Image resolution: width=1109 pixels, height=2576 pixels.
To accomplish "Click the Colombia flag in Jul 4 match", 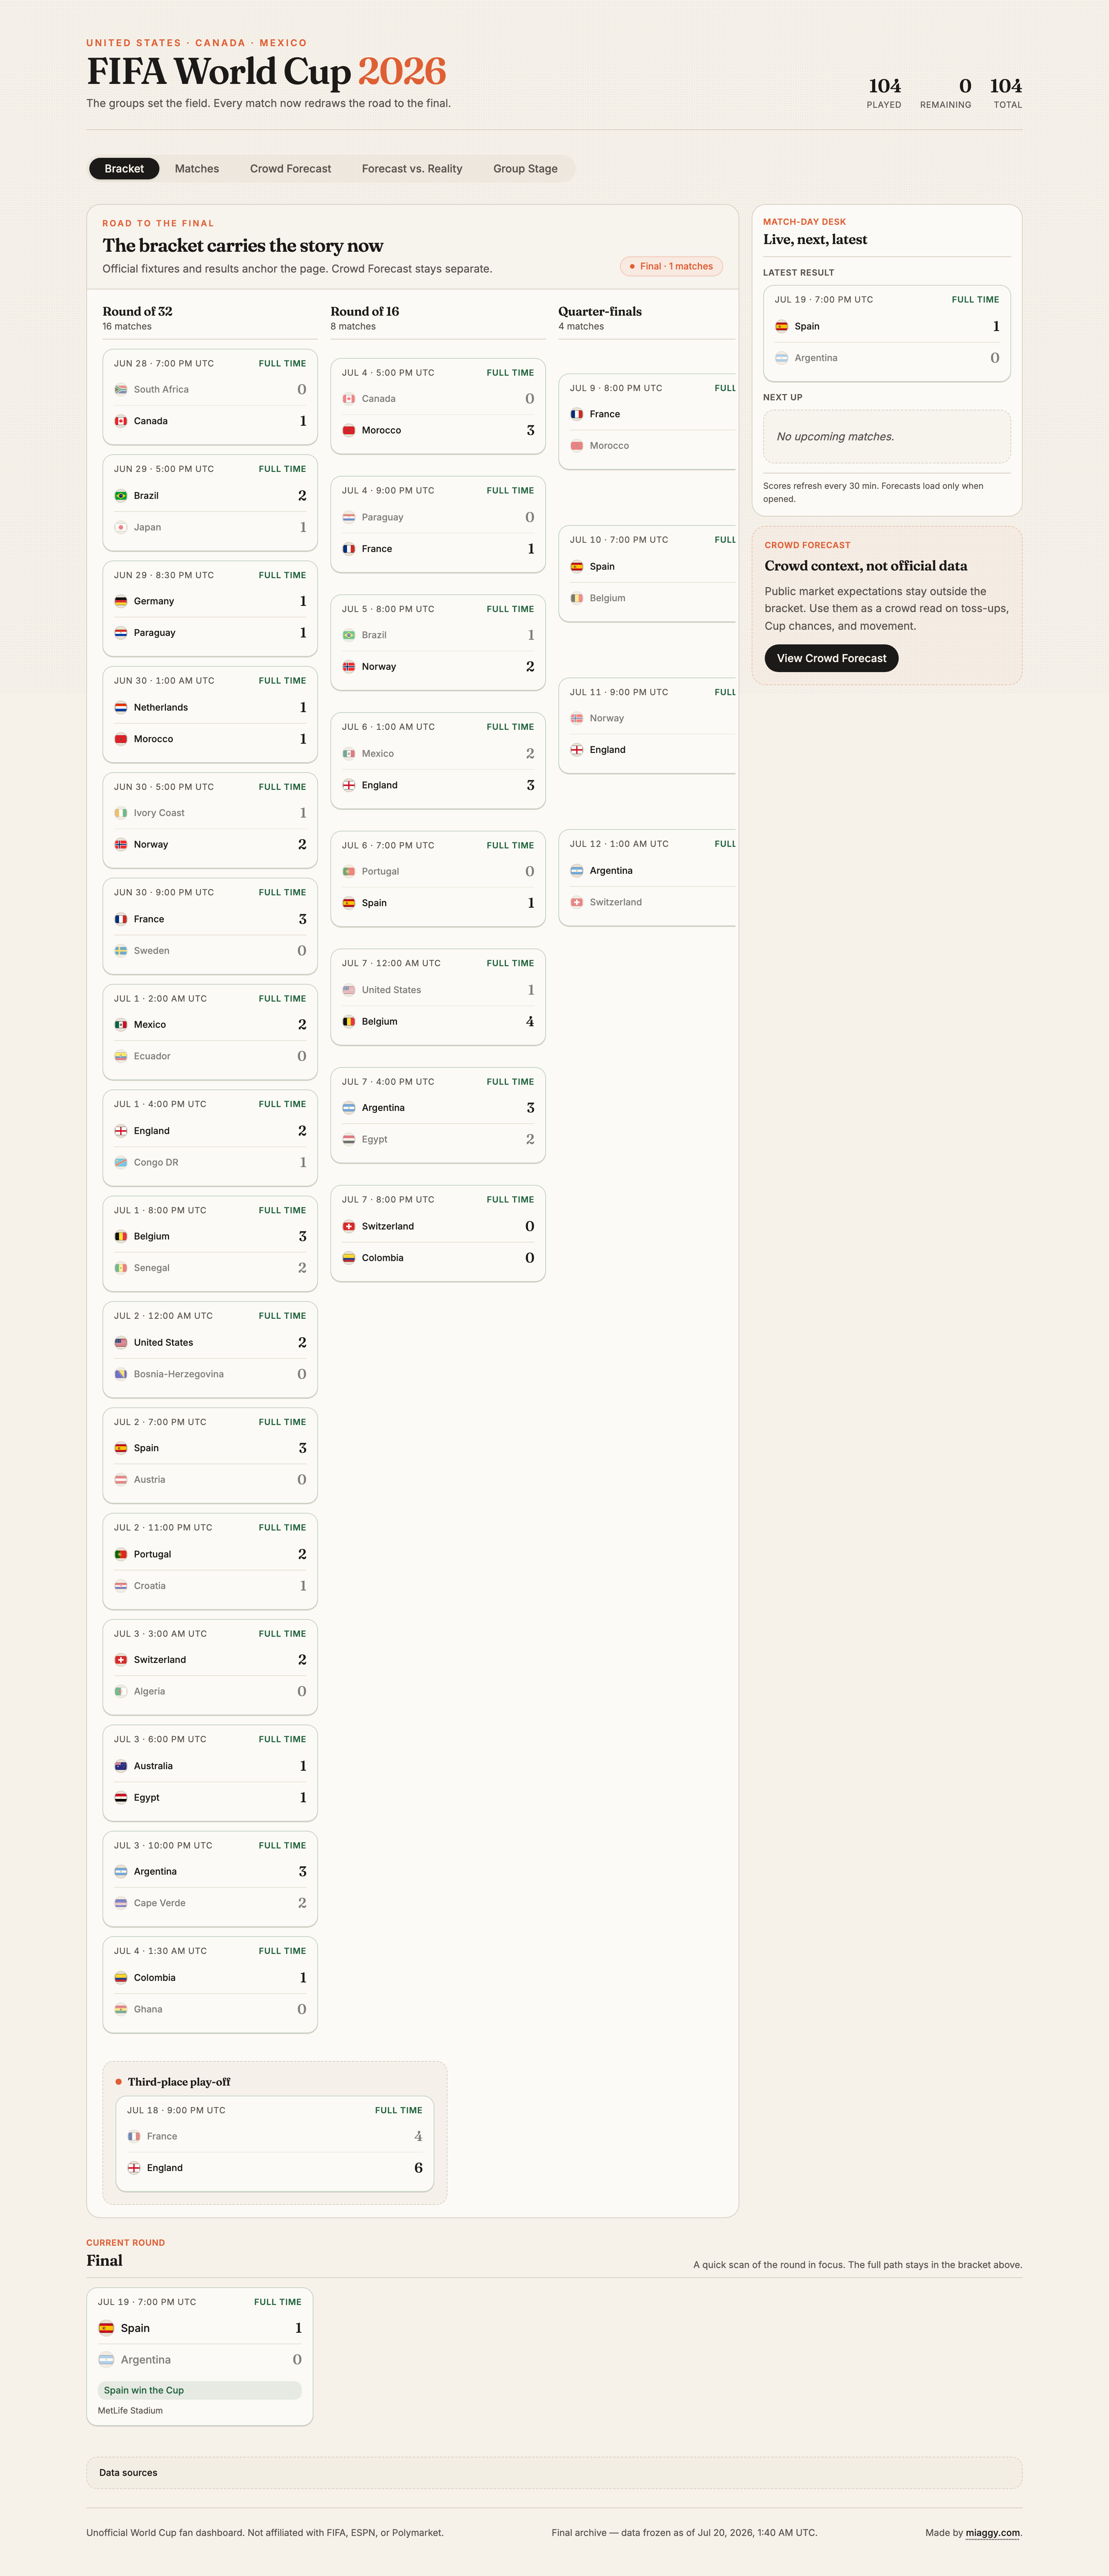I will point(121,1977).
